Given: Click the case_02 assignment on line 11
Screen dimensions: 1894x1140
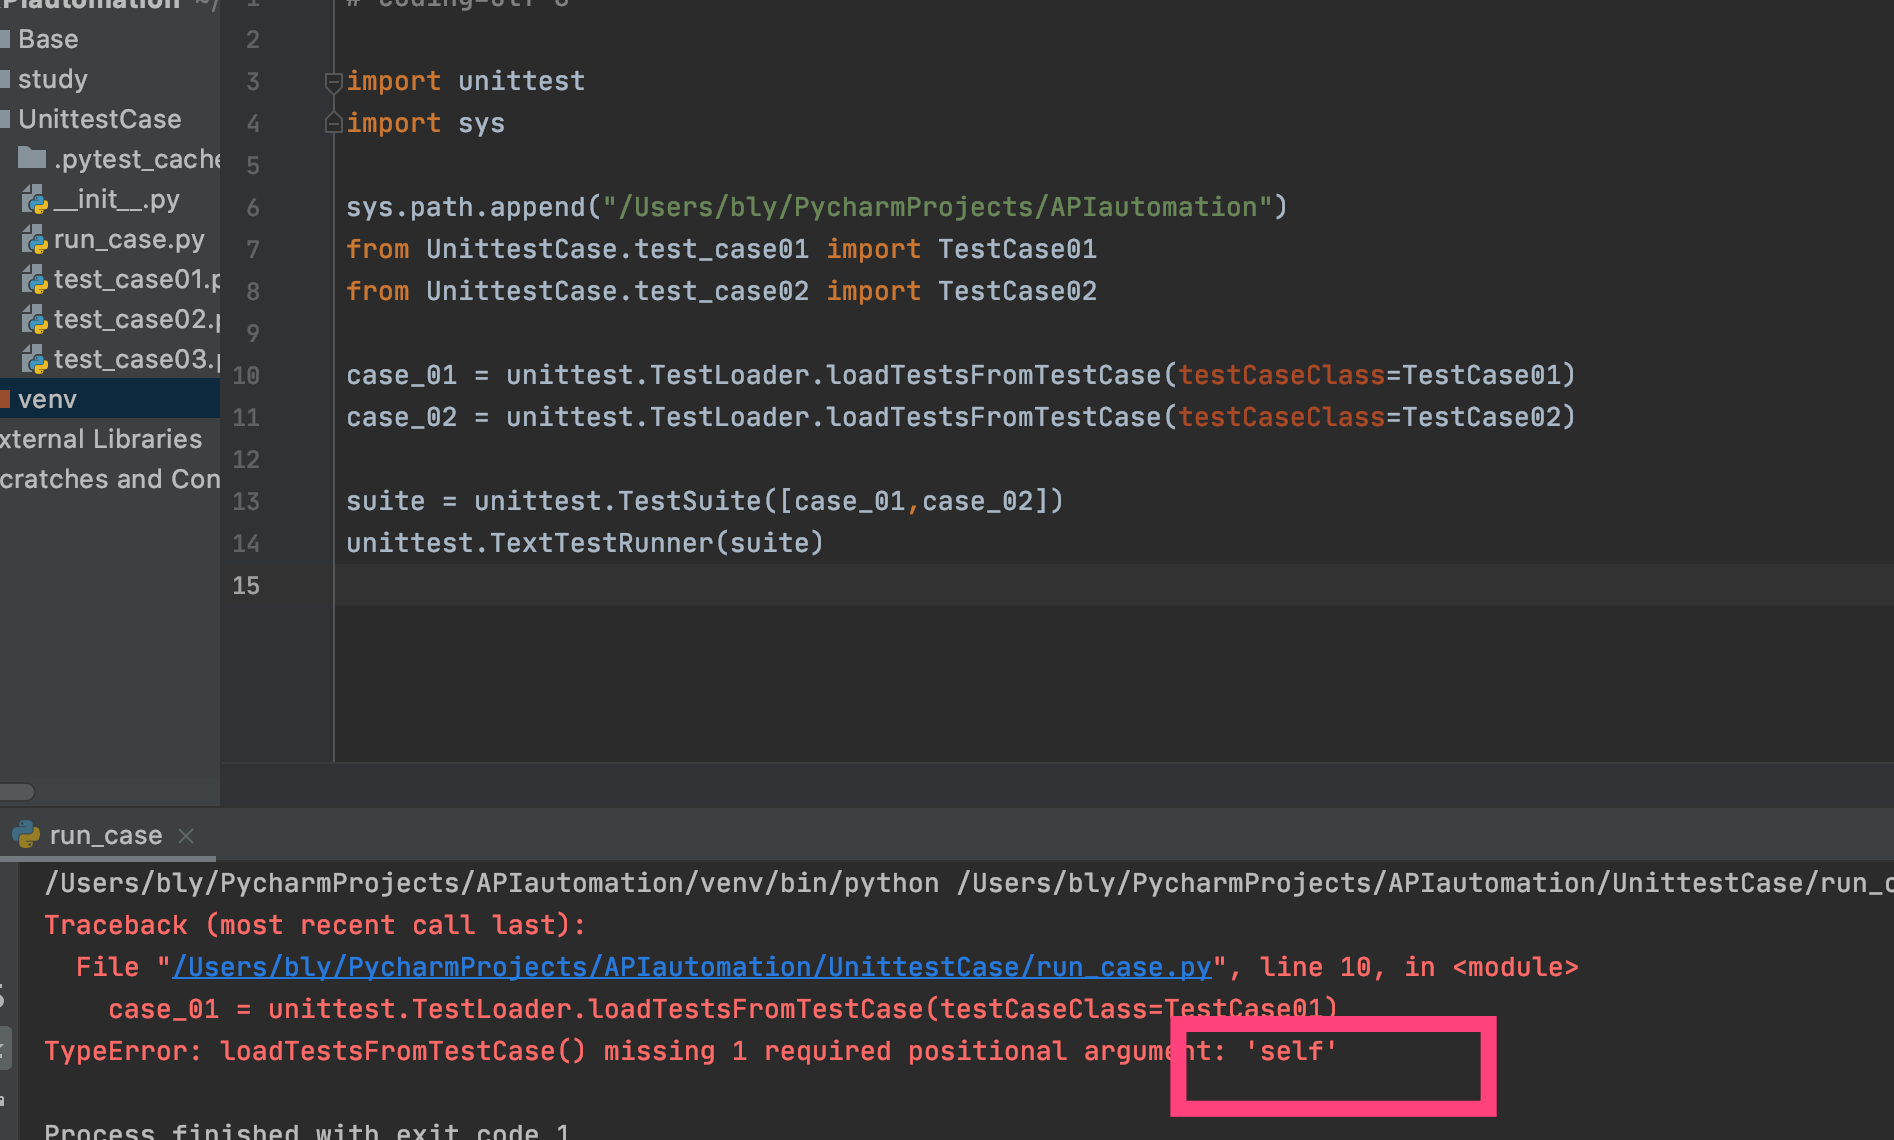Looking at the screenshot, I should (961, 417).
